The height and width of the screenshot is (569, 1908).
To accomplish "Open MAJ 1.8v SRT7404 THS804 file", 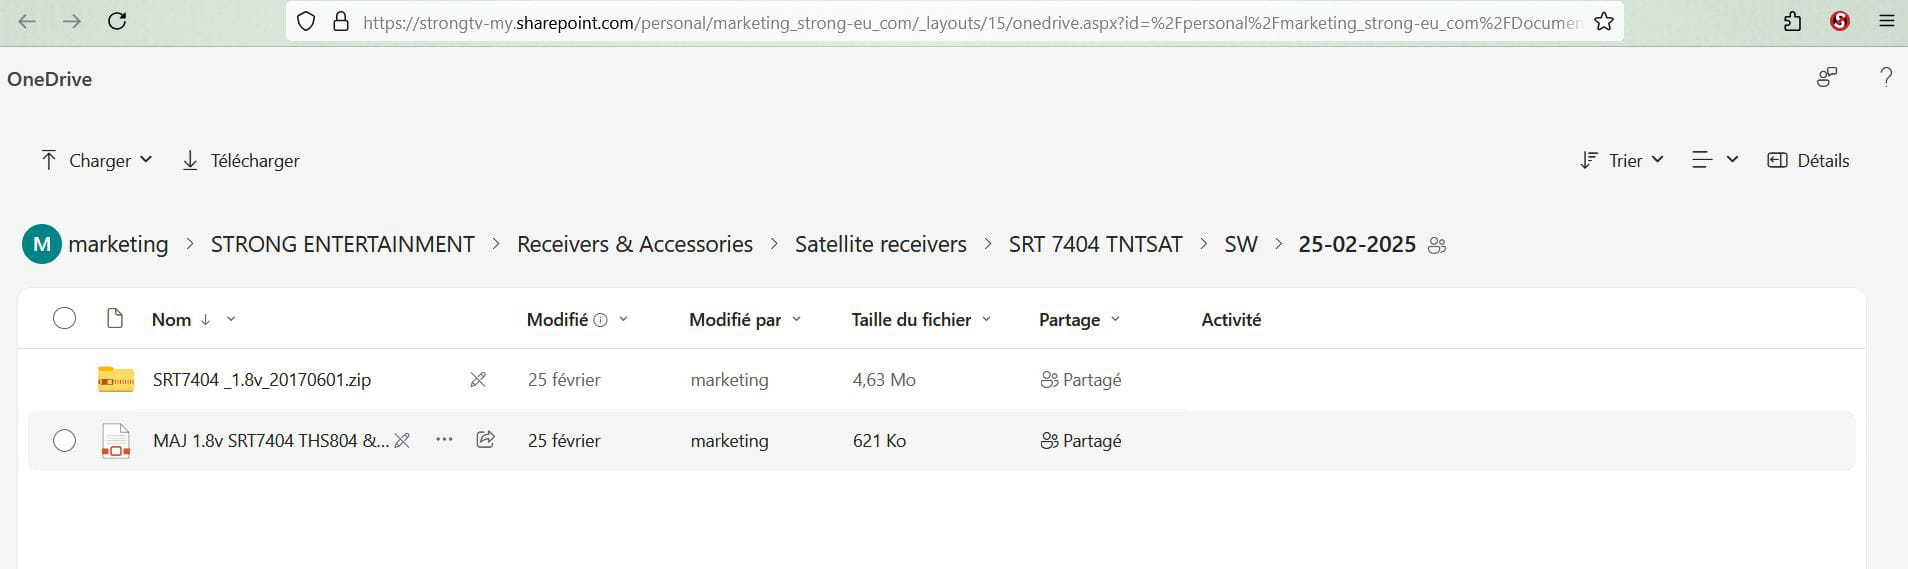I will pos(271,440).
